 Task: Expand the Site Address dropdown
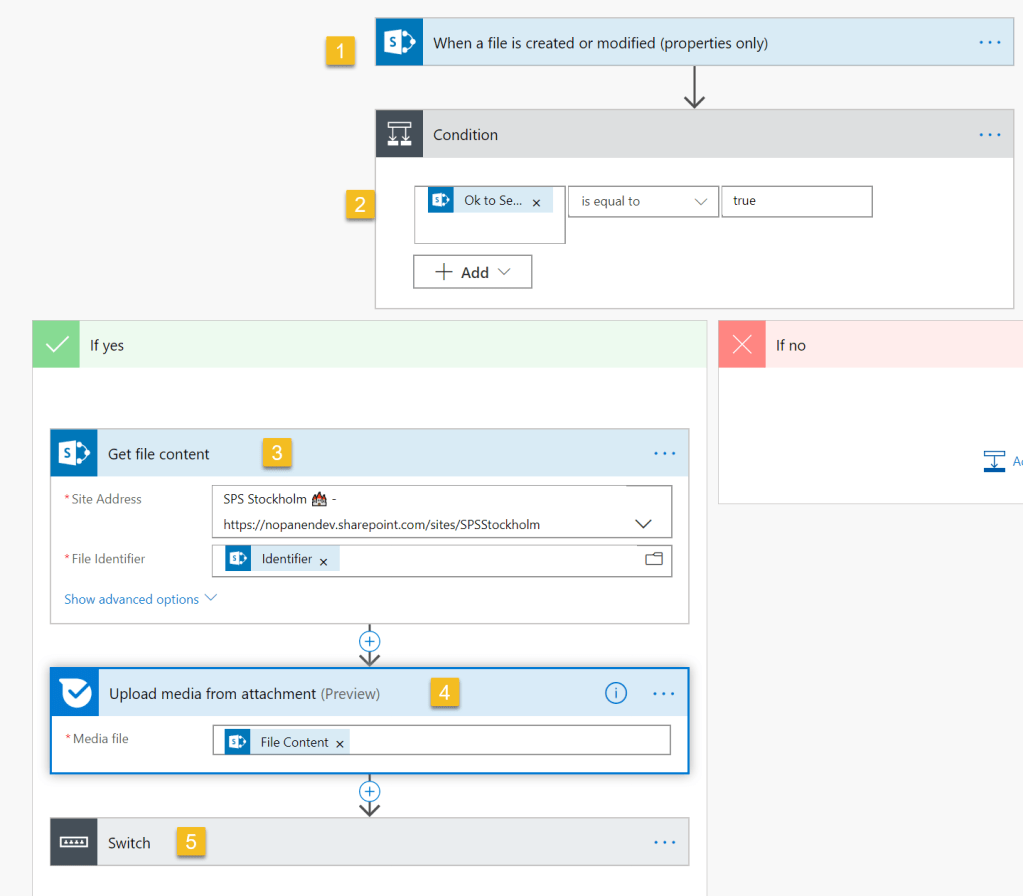pyautogui.click(x=643, y=524)
